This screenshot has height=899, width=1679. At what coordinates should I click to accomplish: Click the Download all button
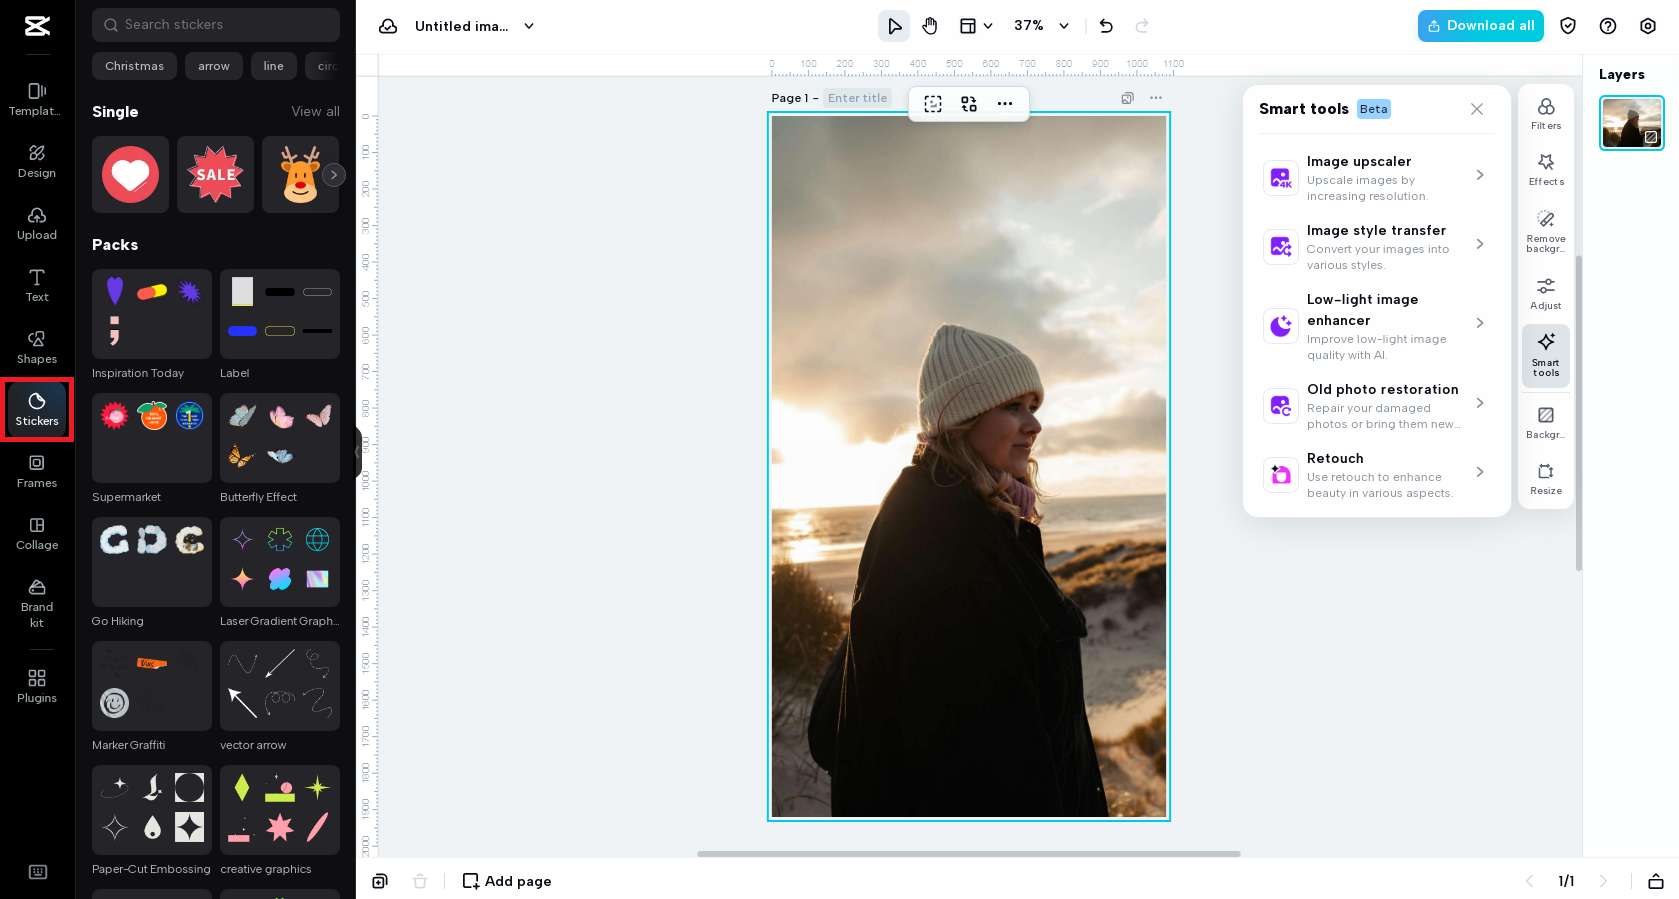(1480, 26)
